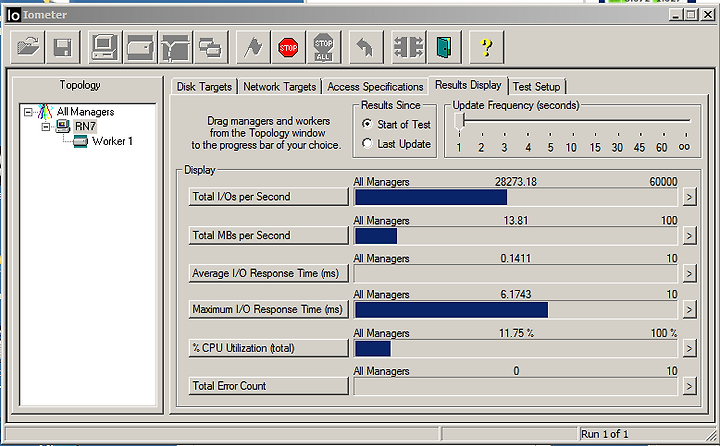Open arrow next to Total MBs bar
This screenshot has width=720, height=446.
tap(689, 236)
